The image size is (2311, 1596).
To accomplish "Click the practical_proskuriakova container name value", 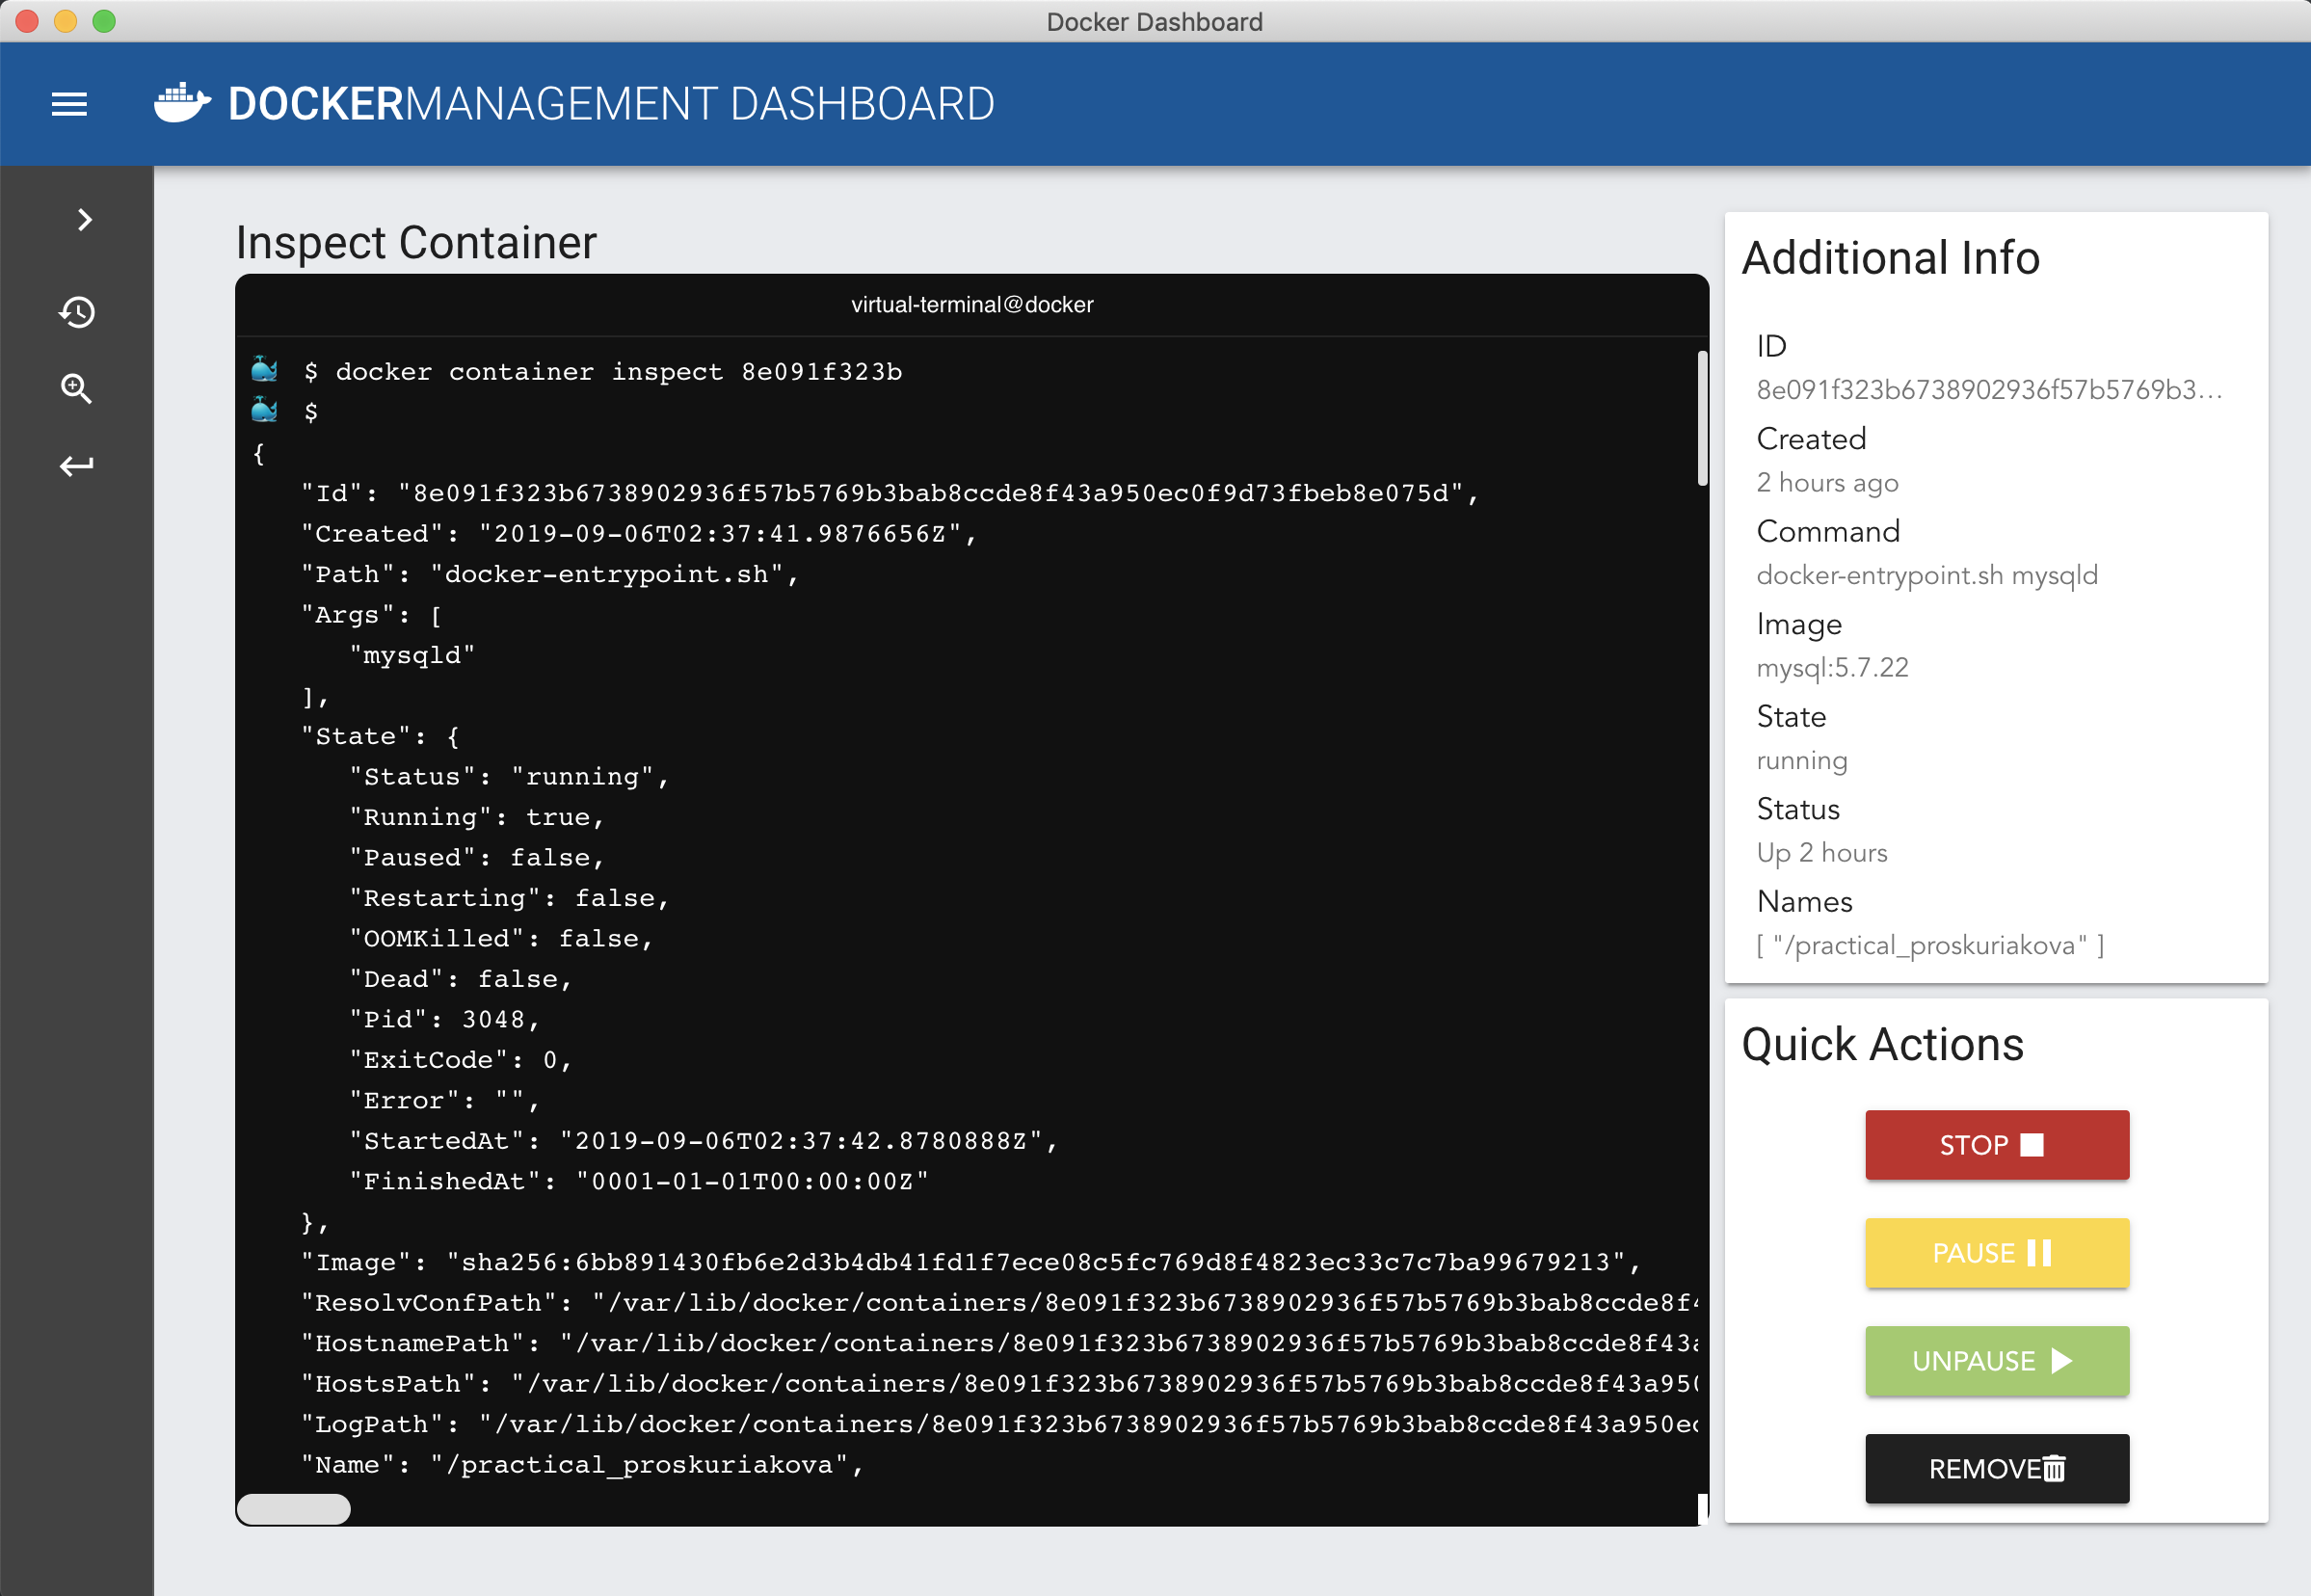I will (x=1930, y=946).
